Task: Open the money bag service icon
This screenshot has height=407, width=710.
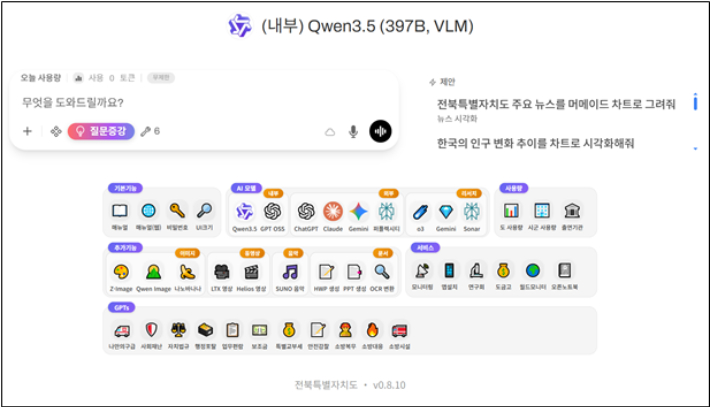Action: pyautogui.click(x=503, y=271)
